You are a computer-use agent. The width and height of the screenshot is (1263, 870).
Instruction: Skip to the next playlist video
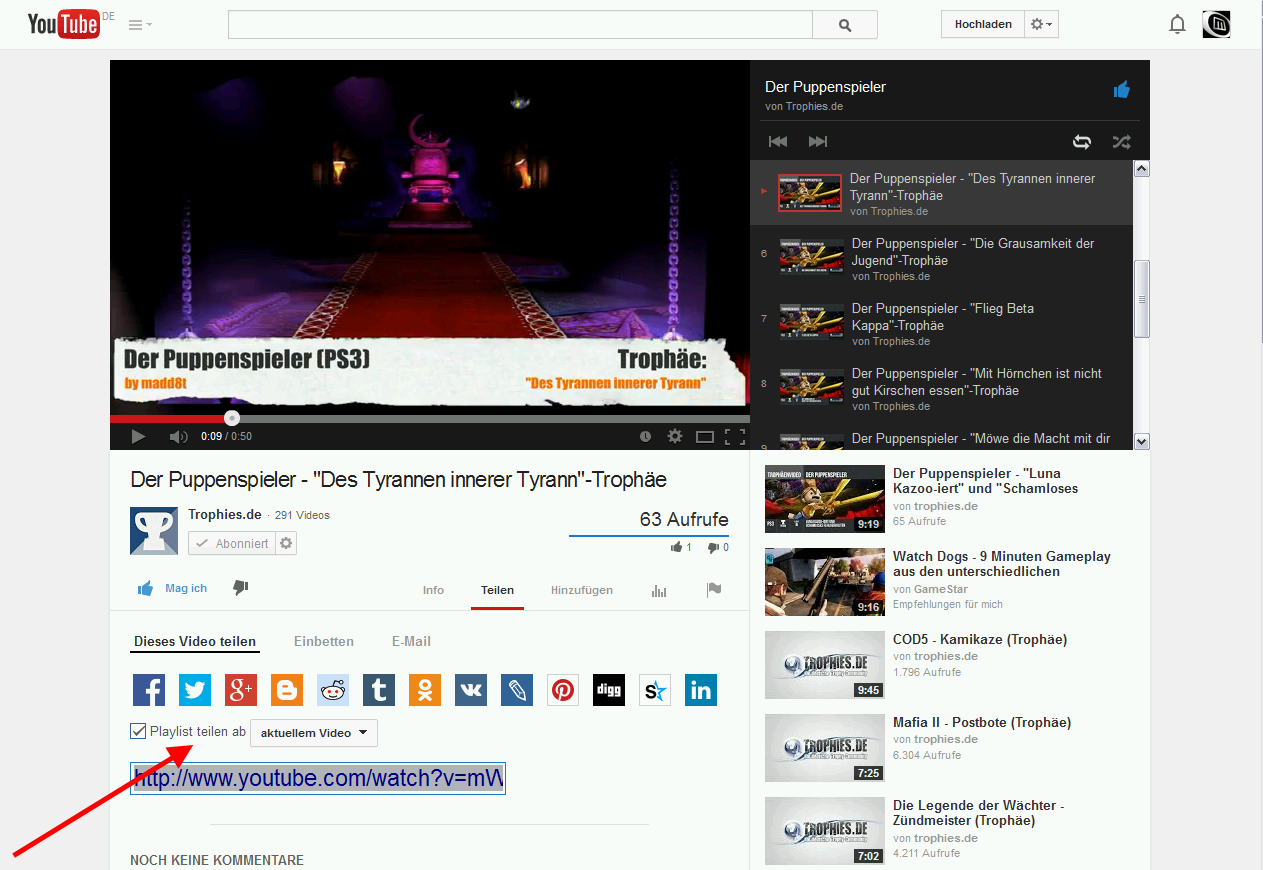point(817,141)
